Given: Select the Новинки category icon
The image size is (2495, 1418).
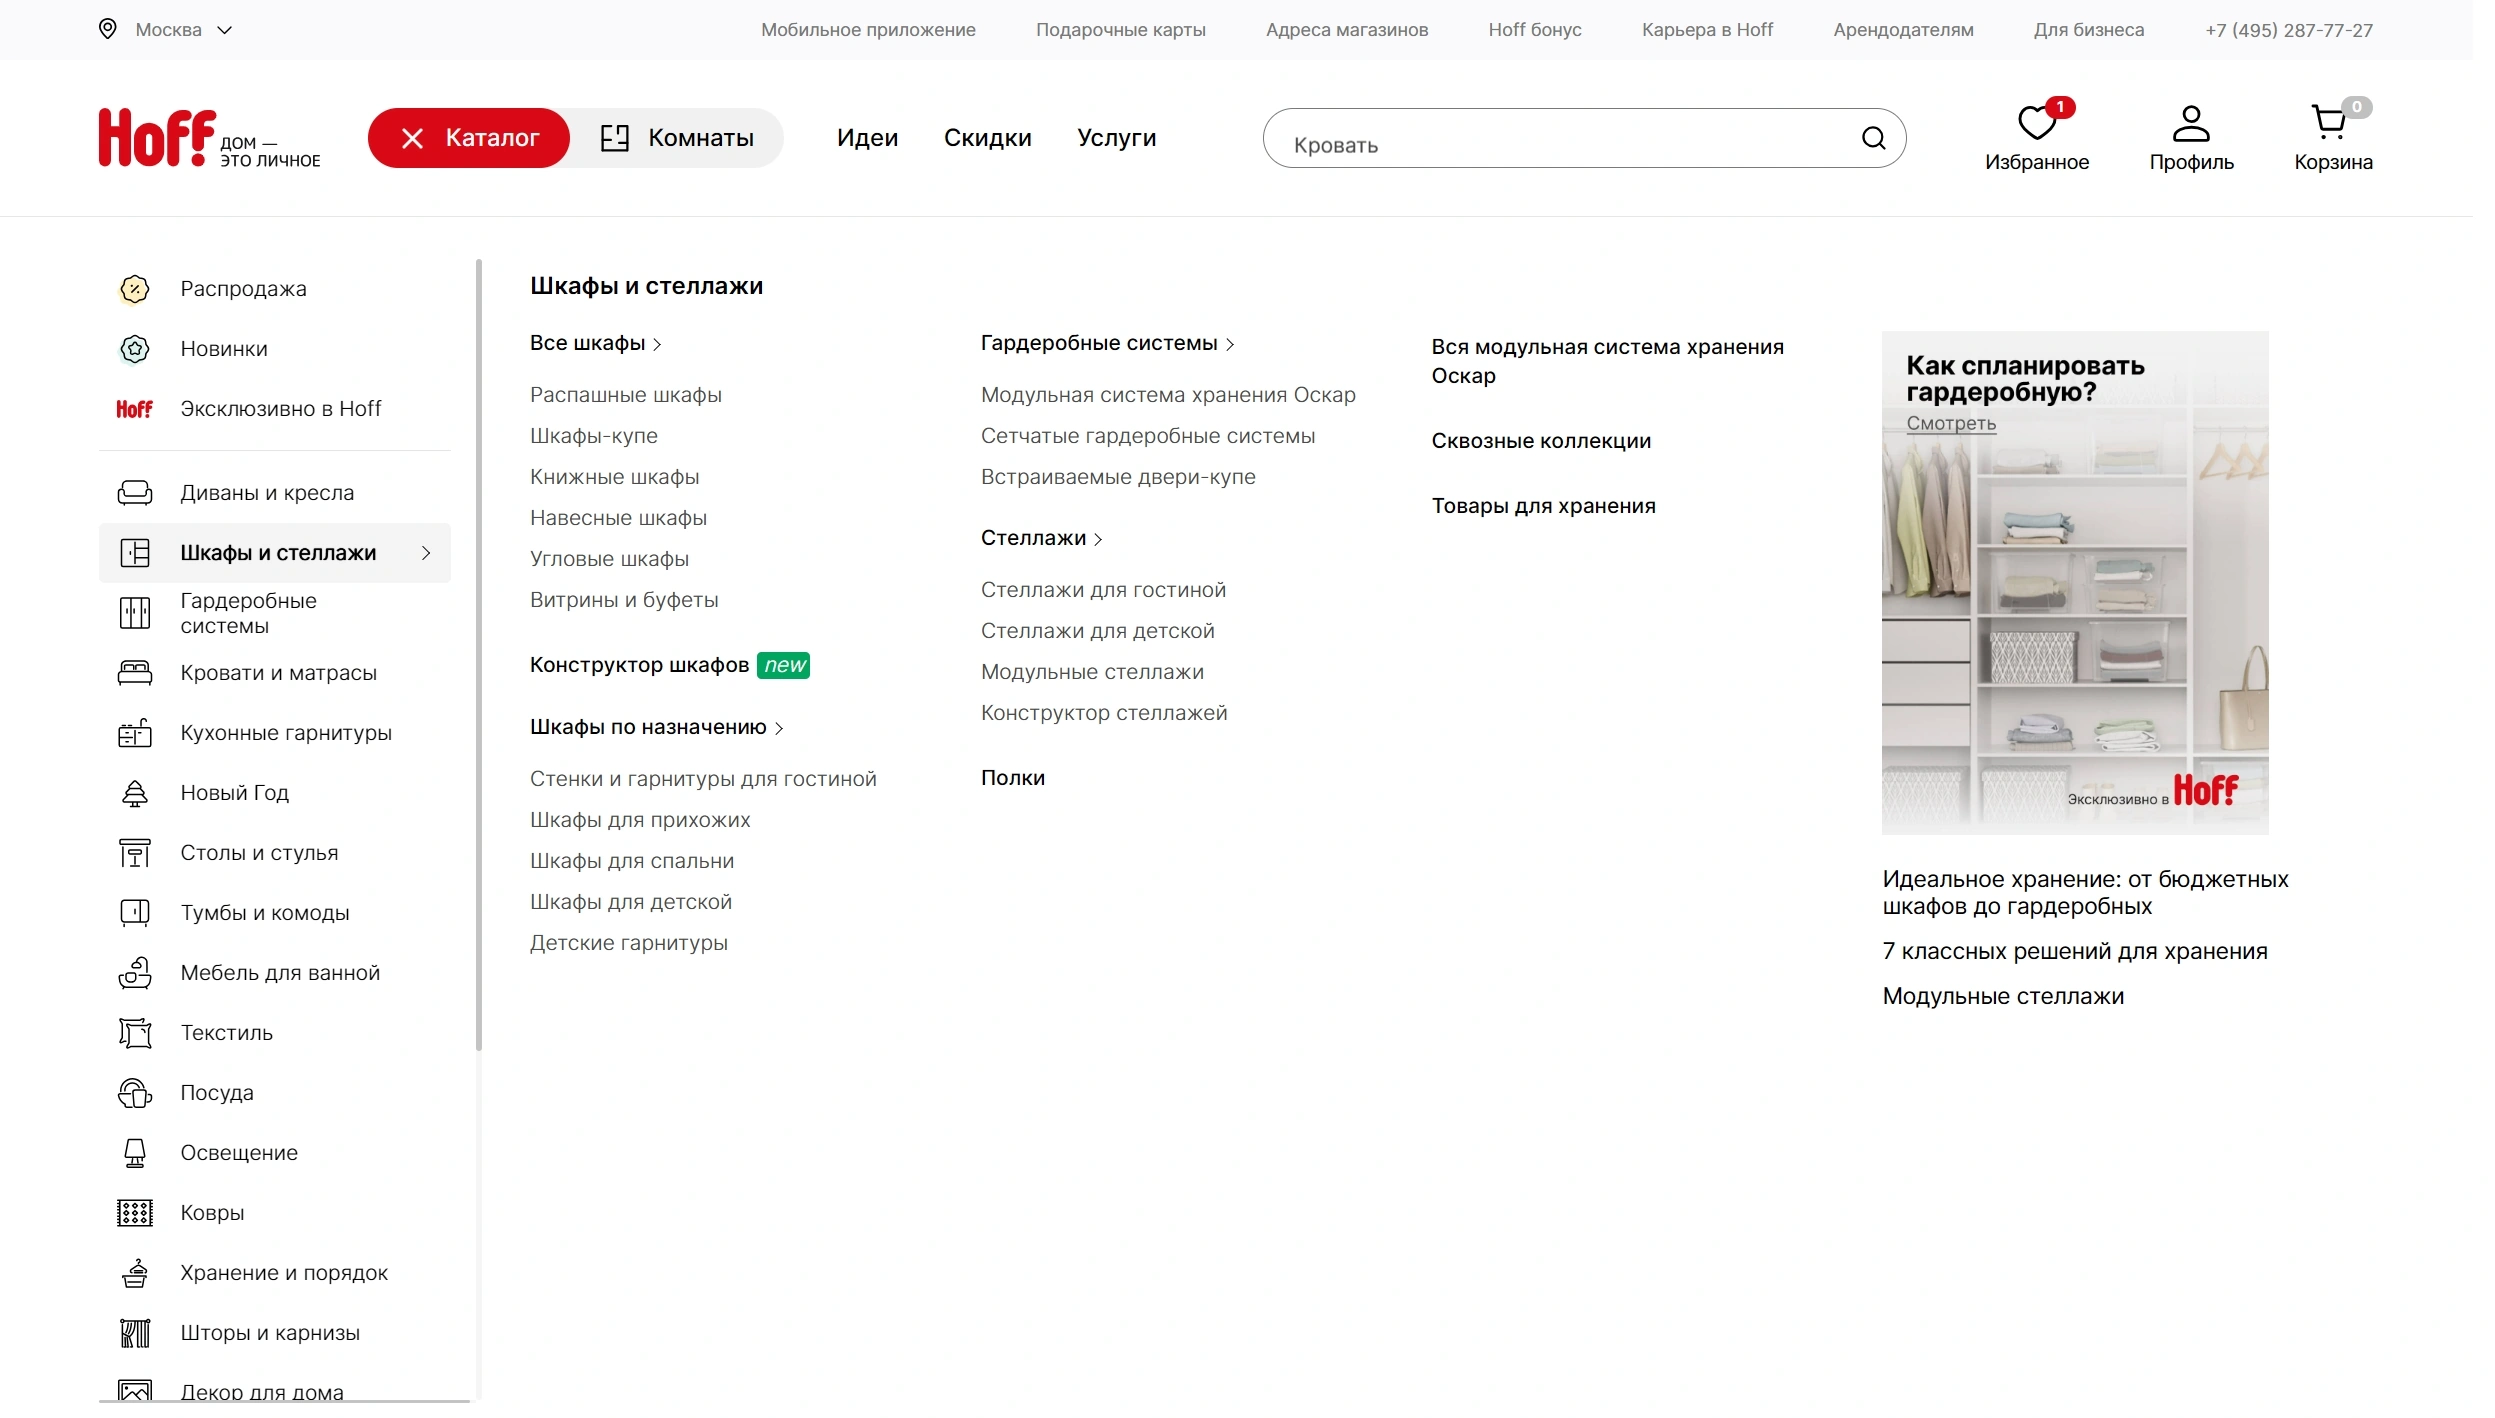Looking at the screenshot, I should tap(135, 349).
